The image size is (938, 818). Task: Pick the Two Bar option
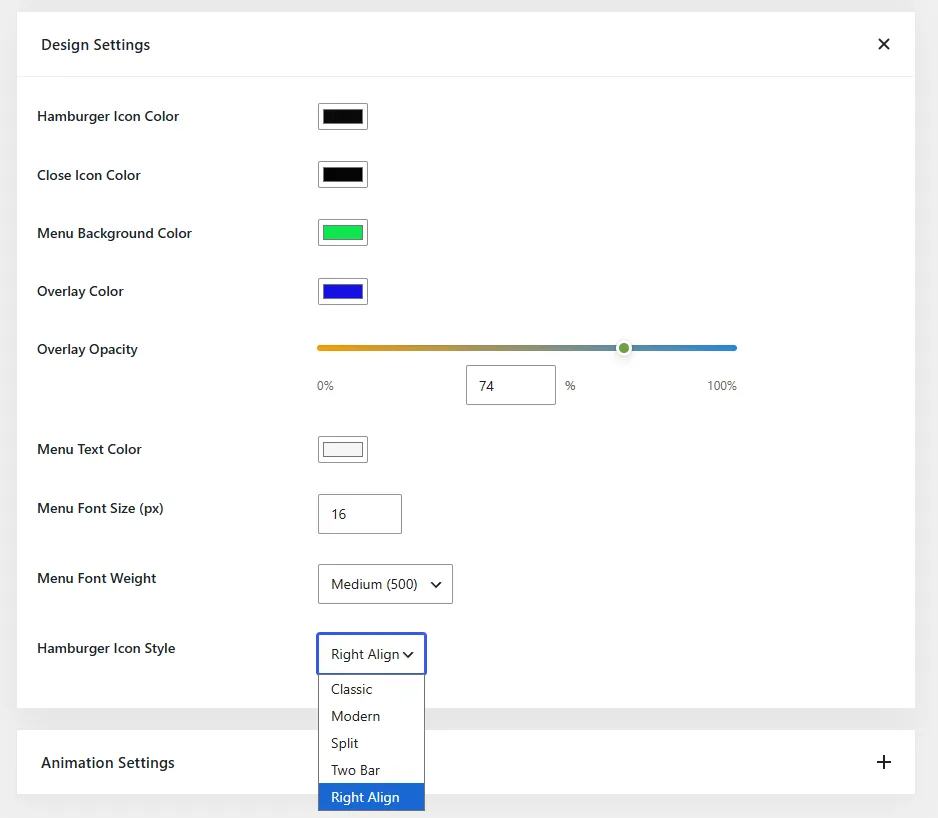click(371, 770)
